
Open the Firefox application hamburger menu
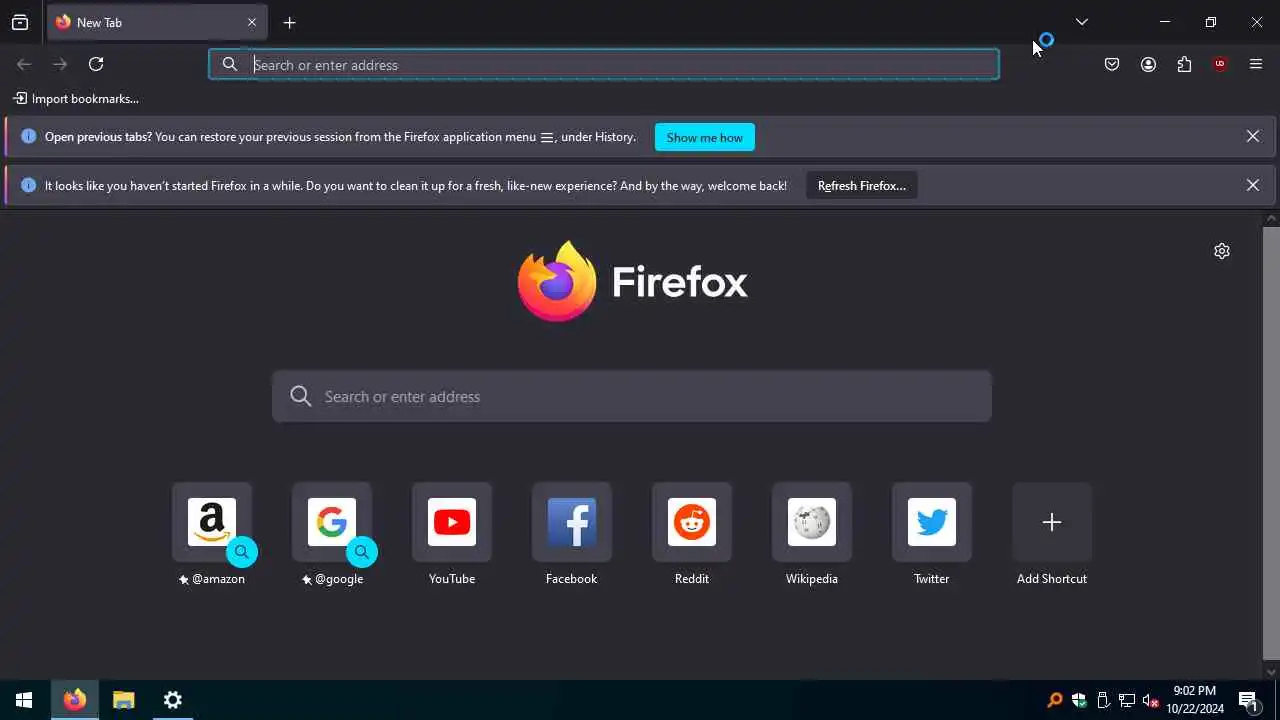(1256, 64)
